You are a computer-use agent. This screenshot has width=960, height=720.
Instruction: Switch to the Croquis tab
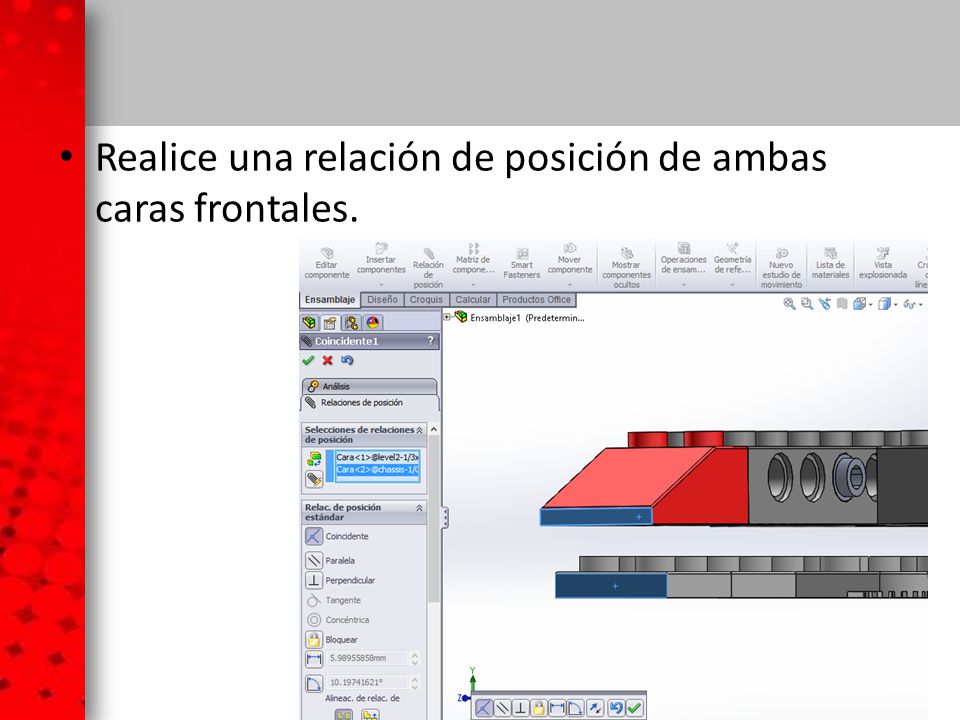point(426,299)
